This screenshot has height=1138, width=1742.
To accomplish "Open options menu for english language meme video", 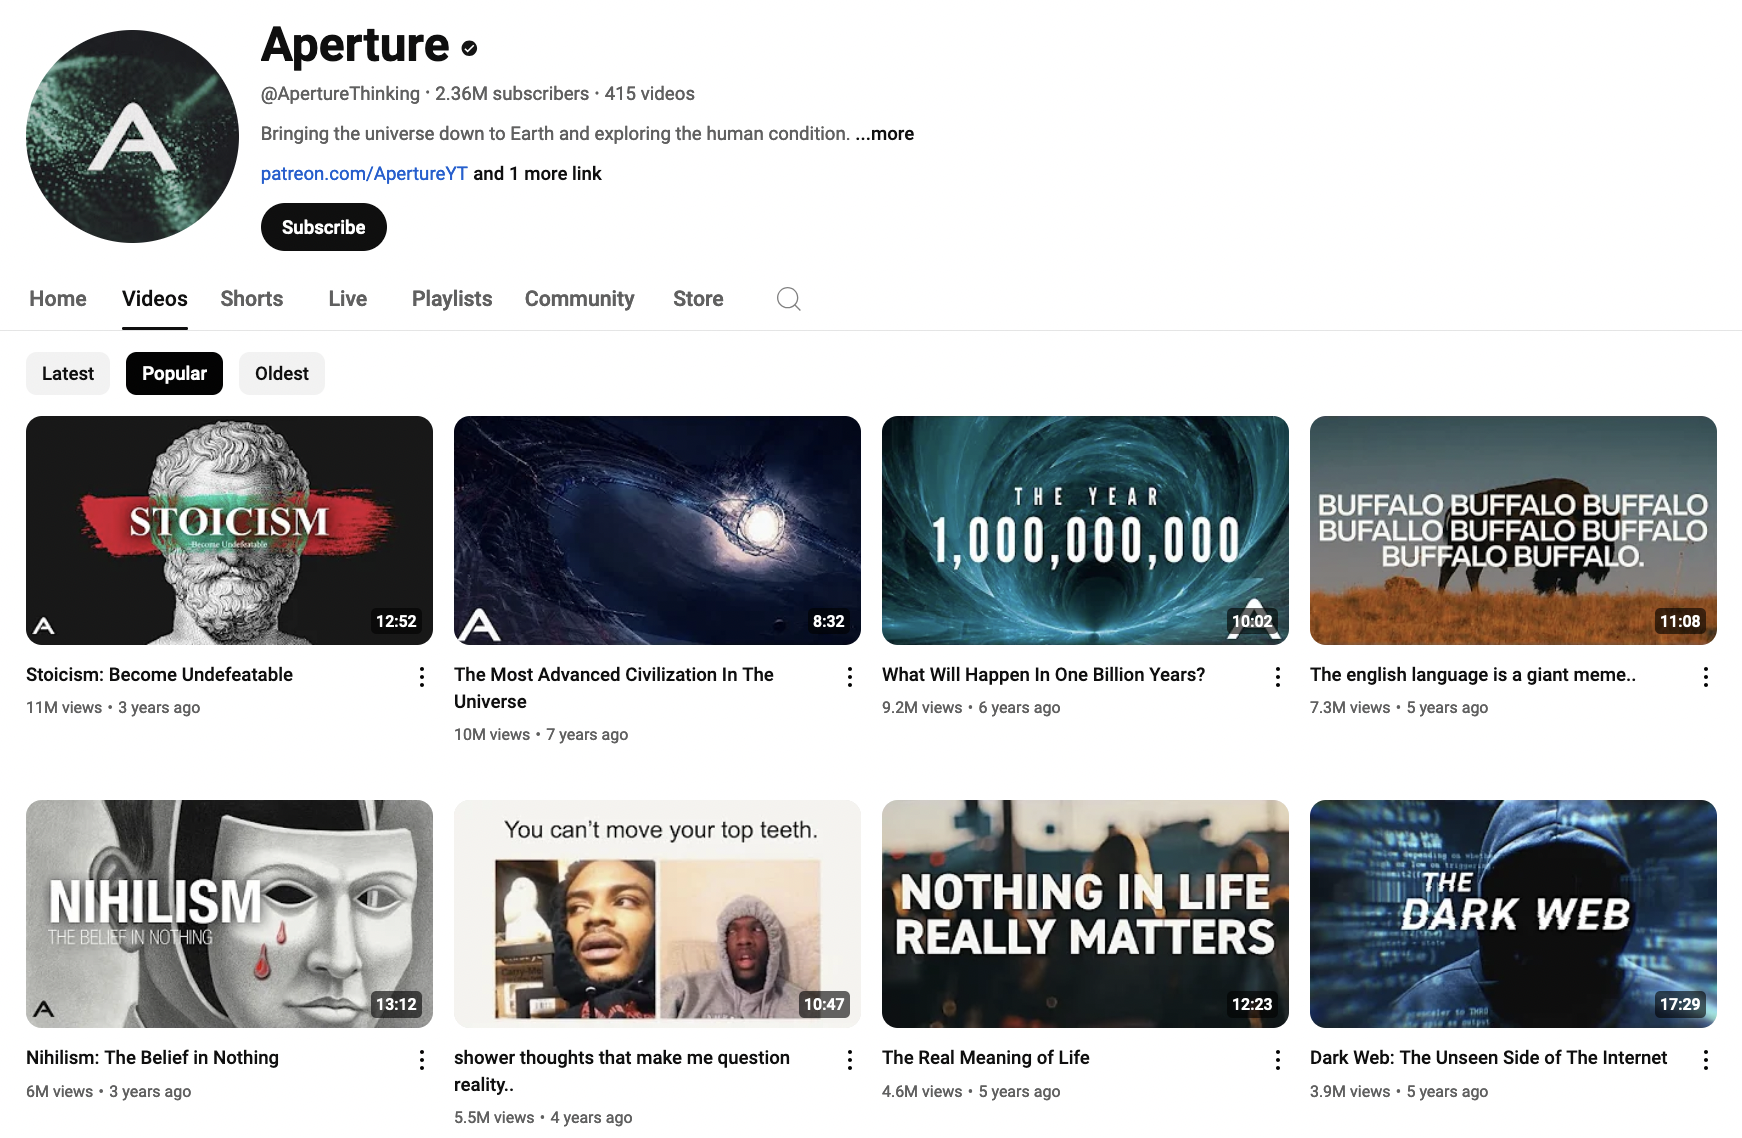I will click(1706, 677).
